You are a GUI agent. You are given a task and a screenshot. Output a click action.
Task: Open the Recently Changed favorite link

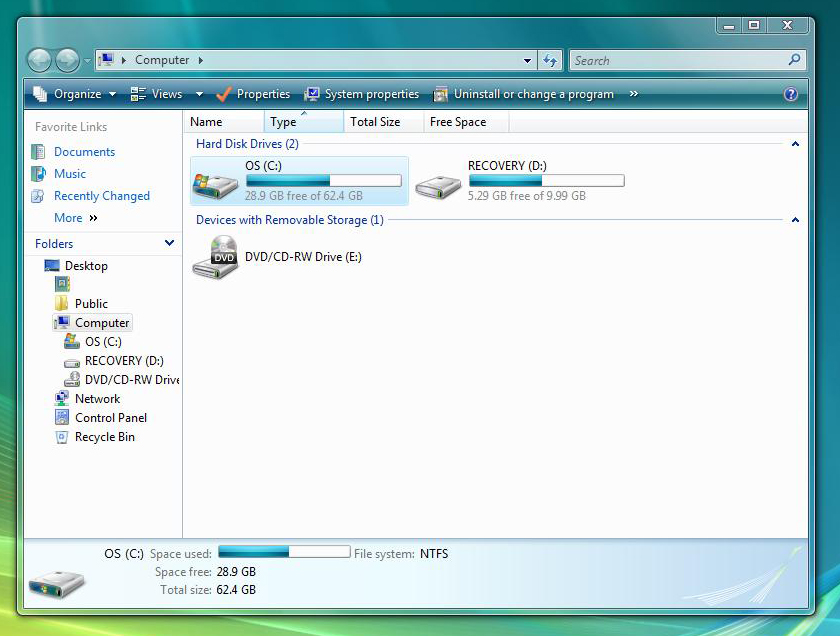coord(102,196)
